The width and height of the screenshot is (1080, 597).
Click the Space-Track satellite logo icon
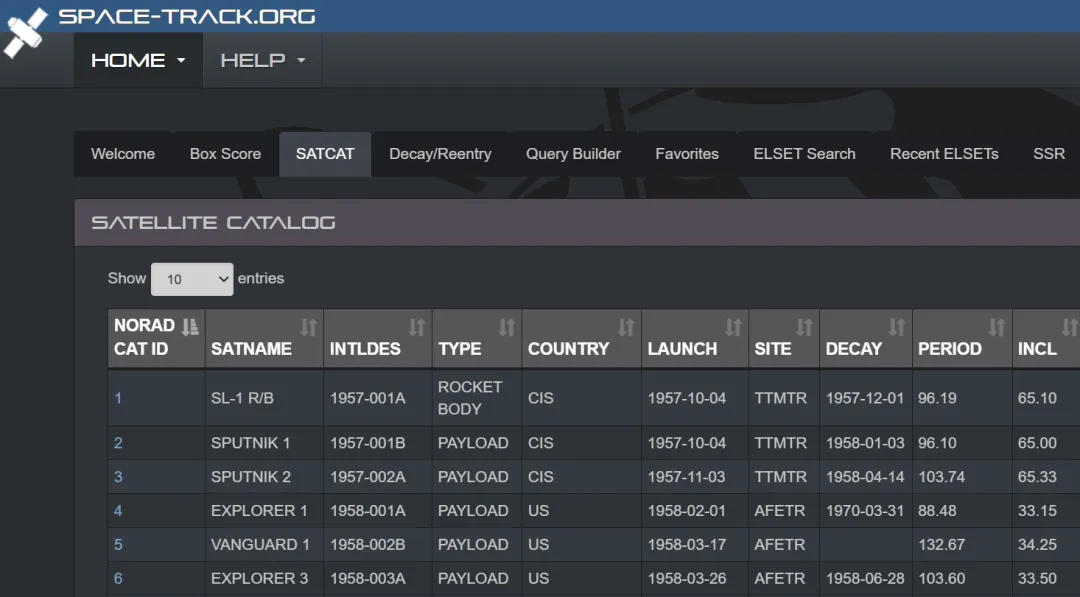25,32
